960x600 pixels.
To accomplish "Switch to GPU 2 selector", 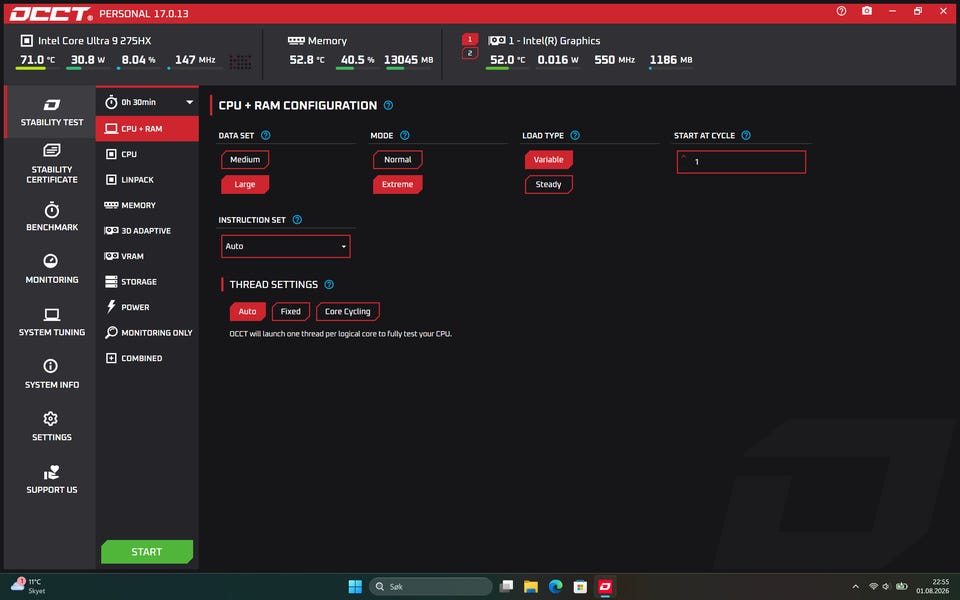I will coord(470,53).
